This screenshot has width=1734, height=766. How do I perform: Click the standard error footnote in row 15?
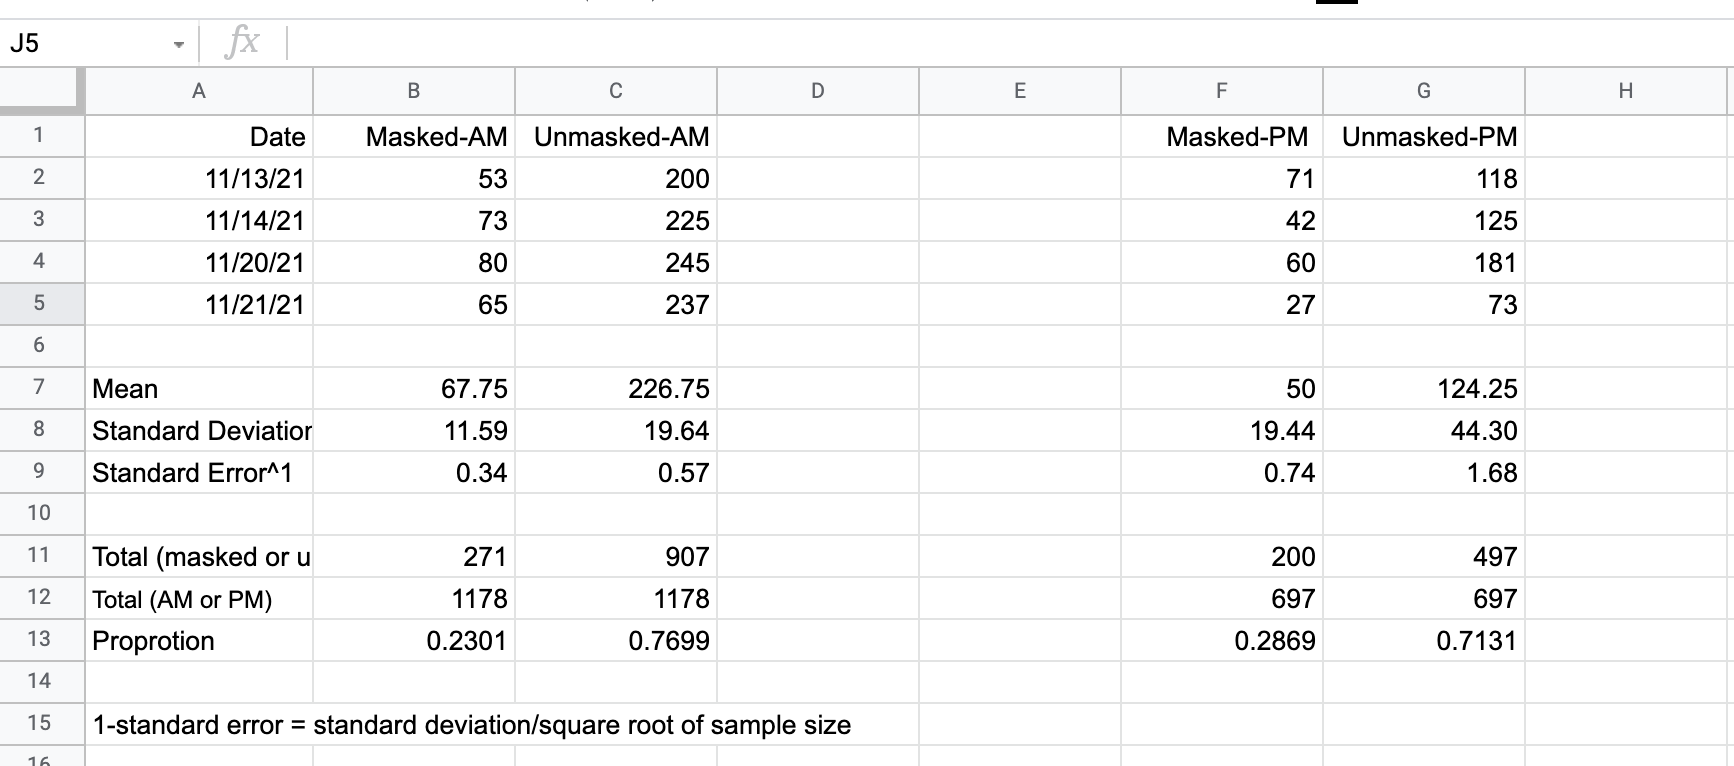click(x=471, y=725)
